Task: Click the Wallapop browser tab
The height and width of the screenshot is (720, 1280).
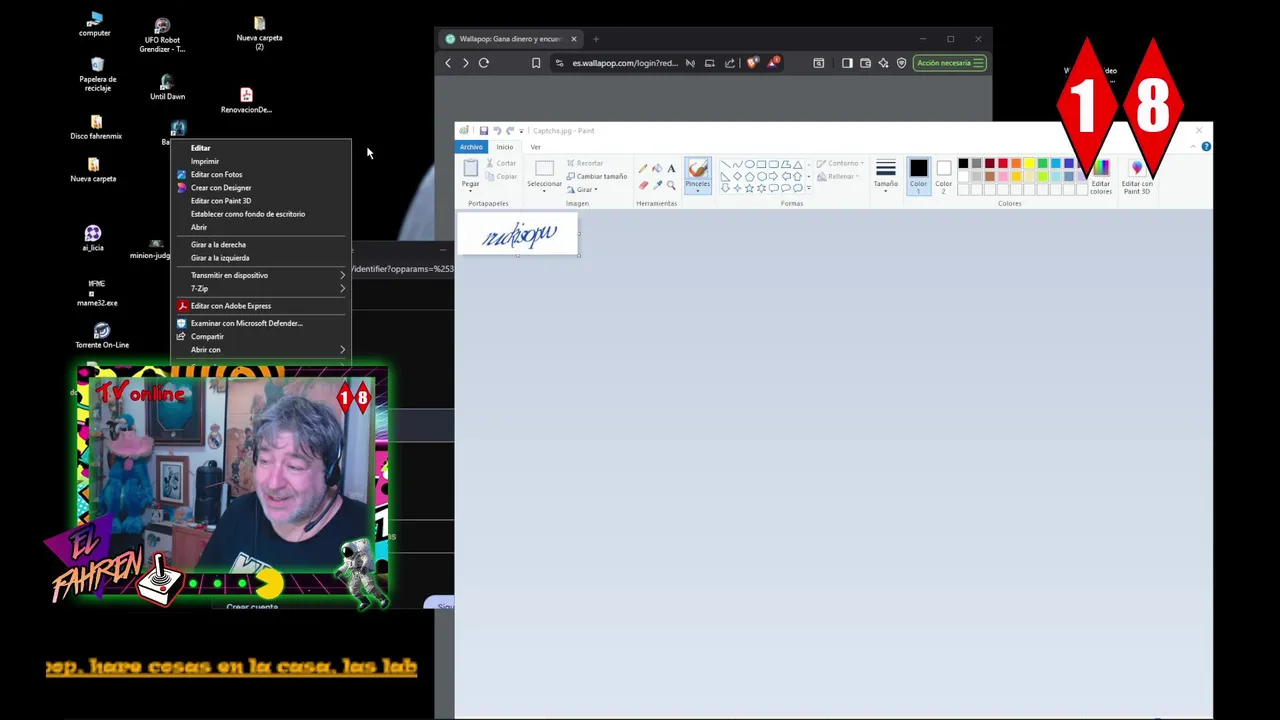Action: 510,39
